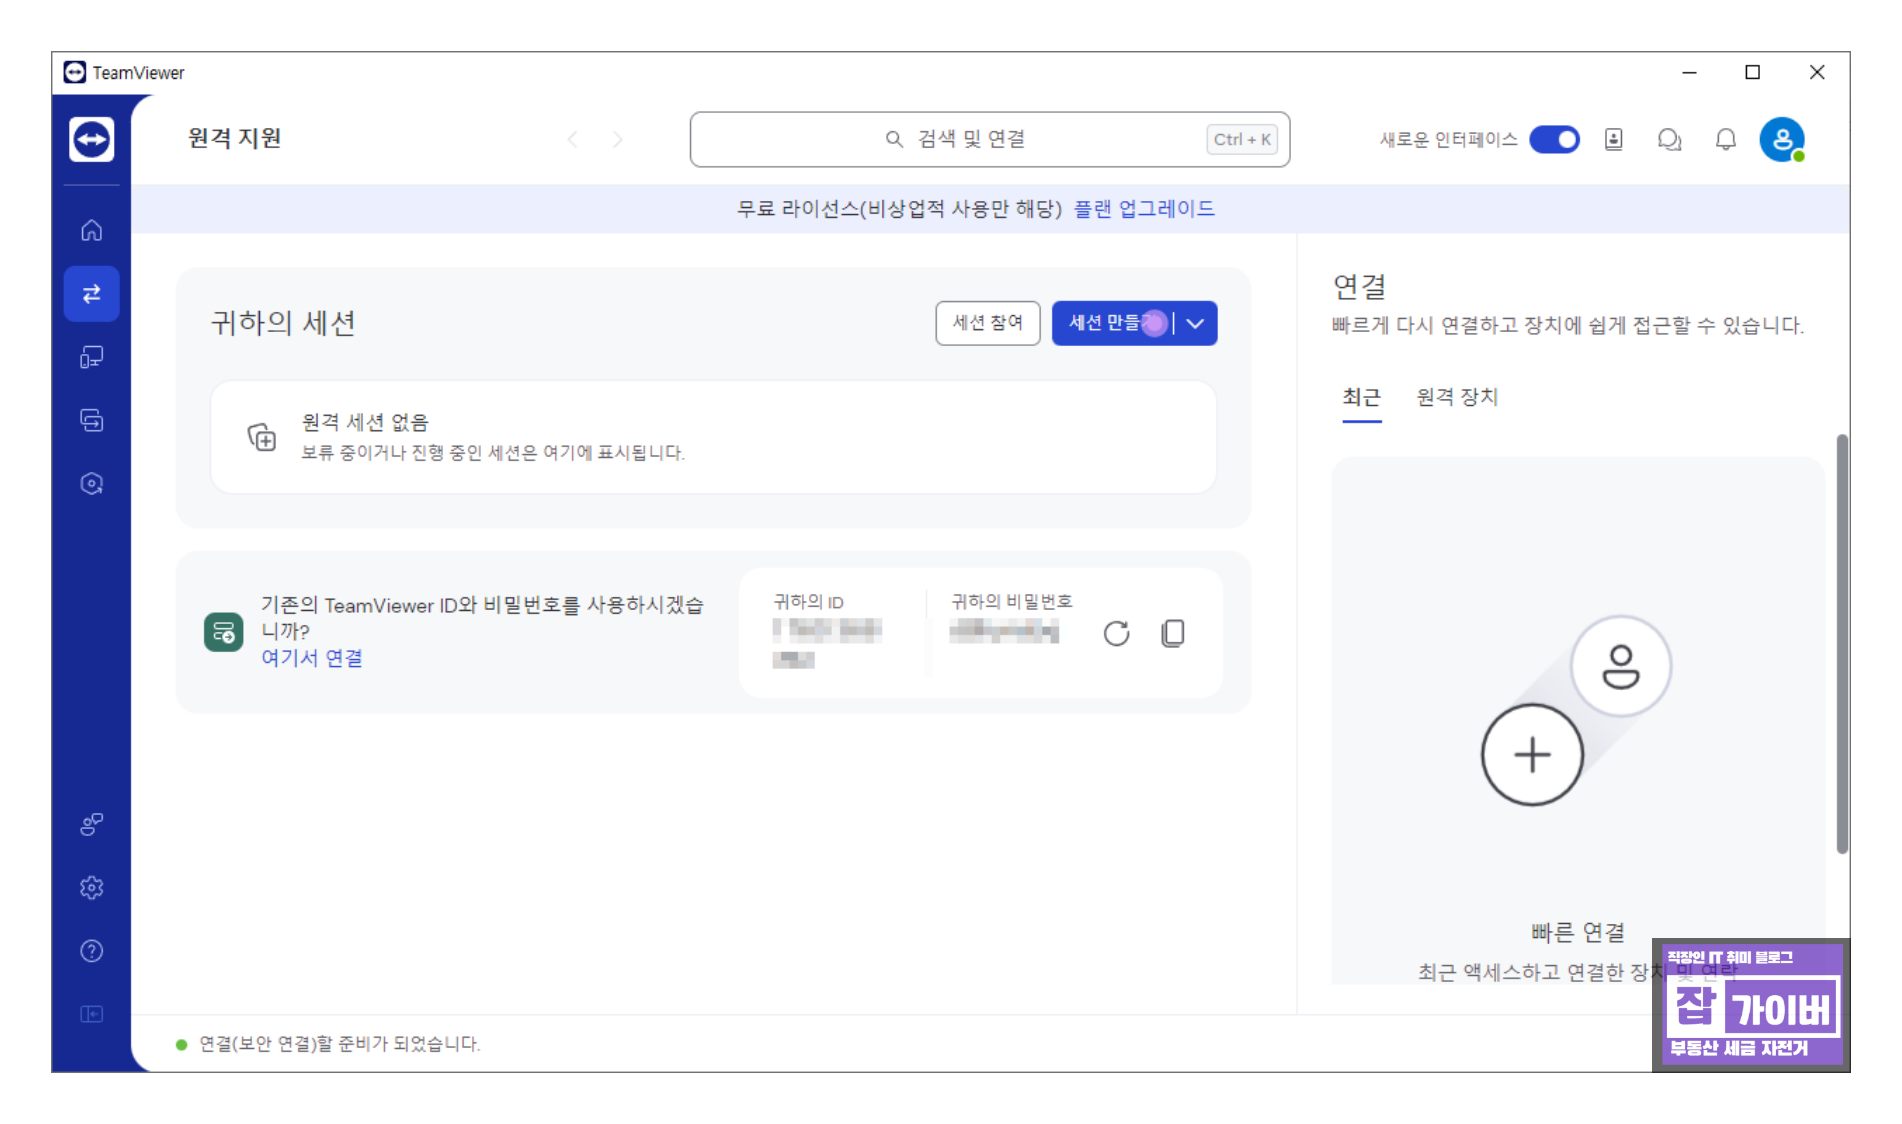Switch to the 원격 장치 tab
This screenshot has width=1902, height=1124.
coord(1456,397)
